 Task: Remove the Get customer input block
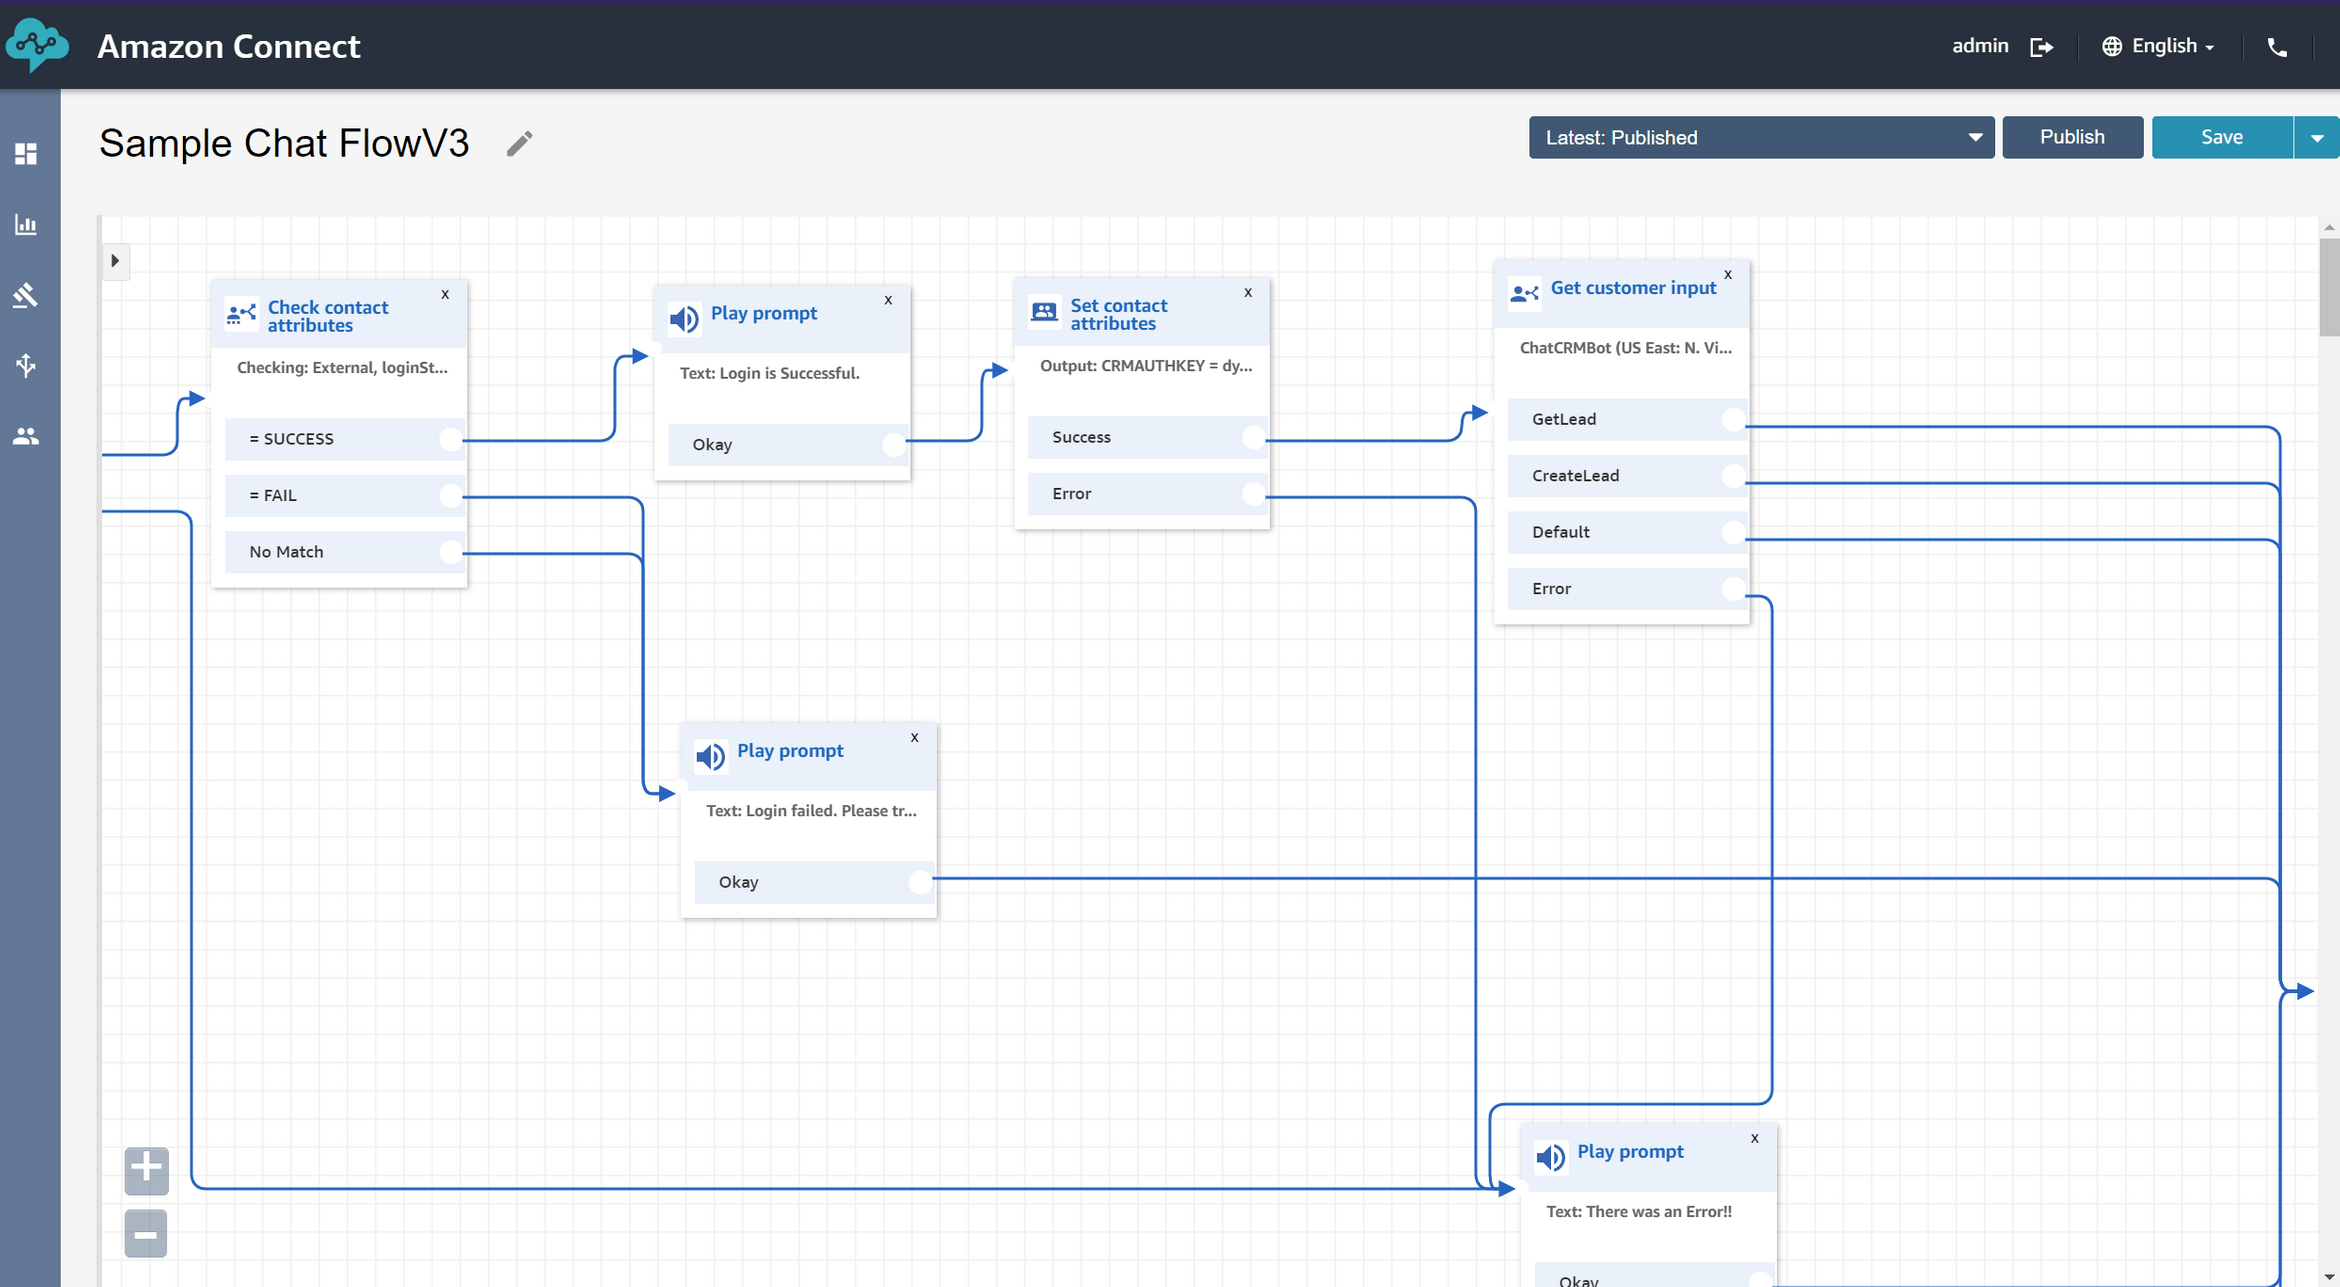pyautogui.click(x=1728, y=275)
